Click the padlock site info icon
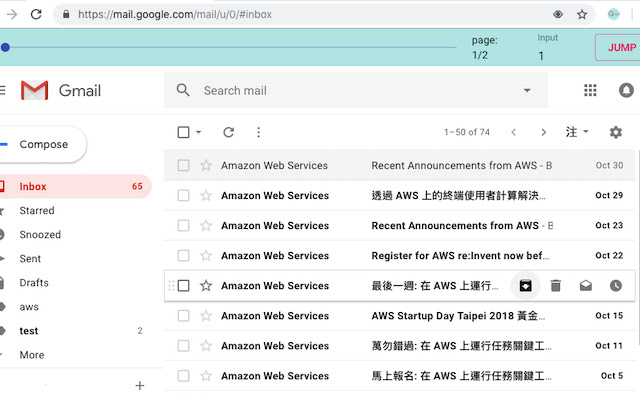The height and width of the screenshot is (400, 640). click(x=66, y=14)
